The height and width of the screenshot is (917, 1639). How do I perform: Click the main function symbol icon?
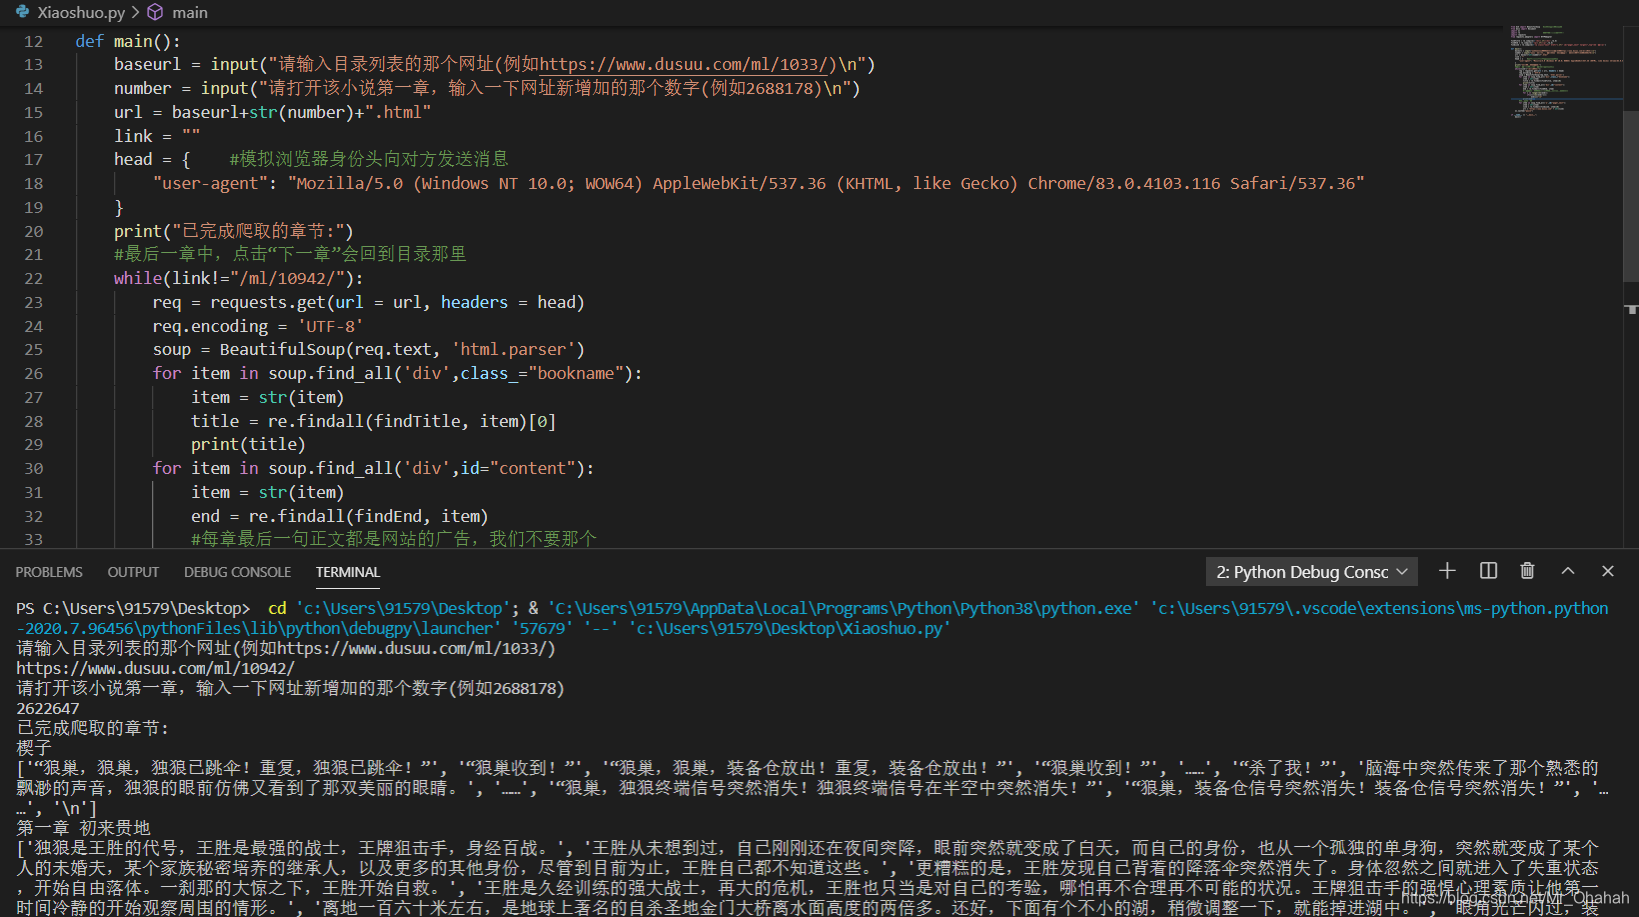pos(155,12)
